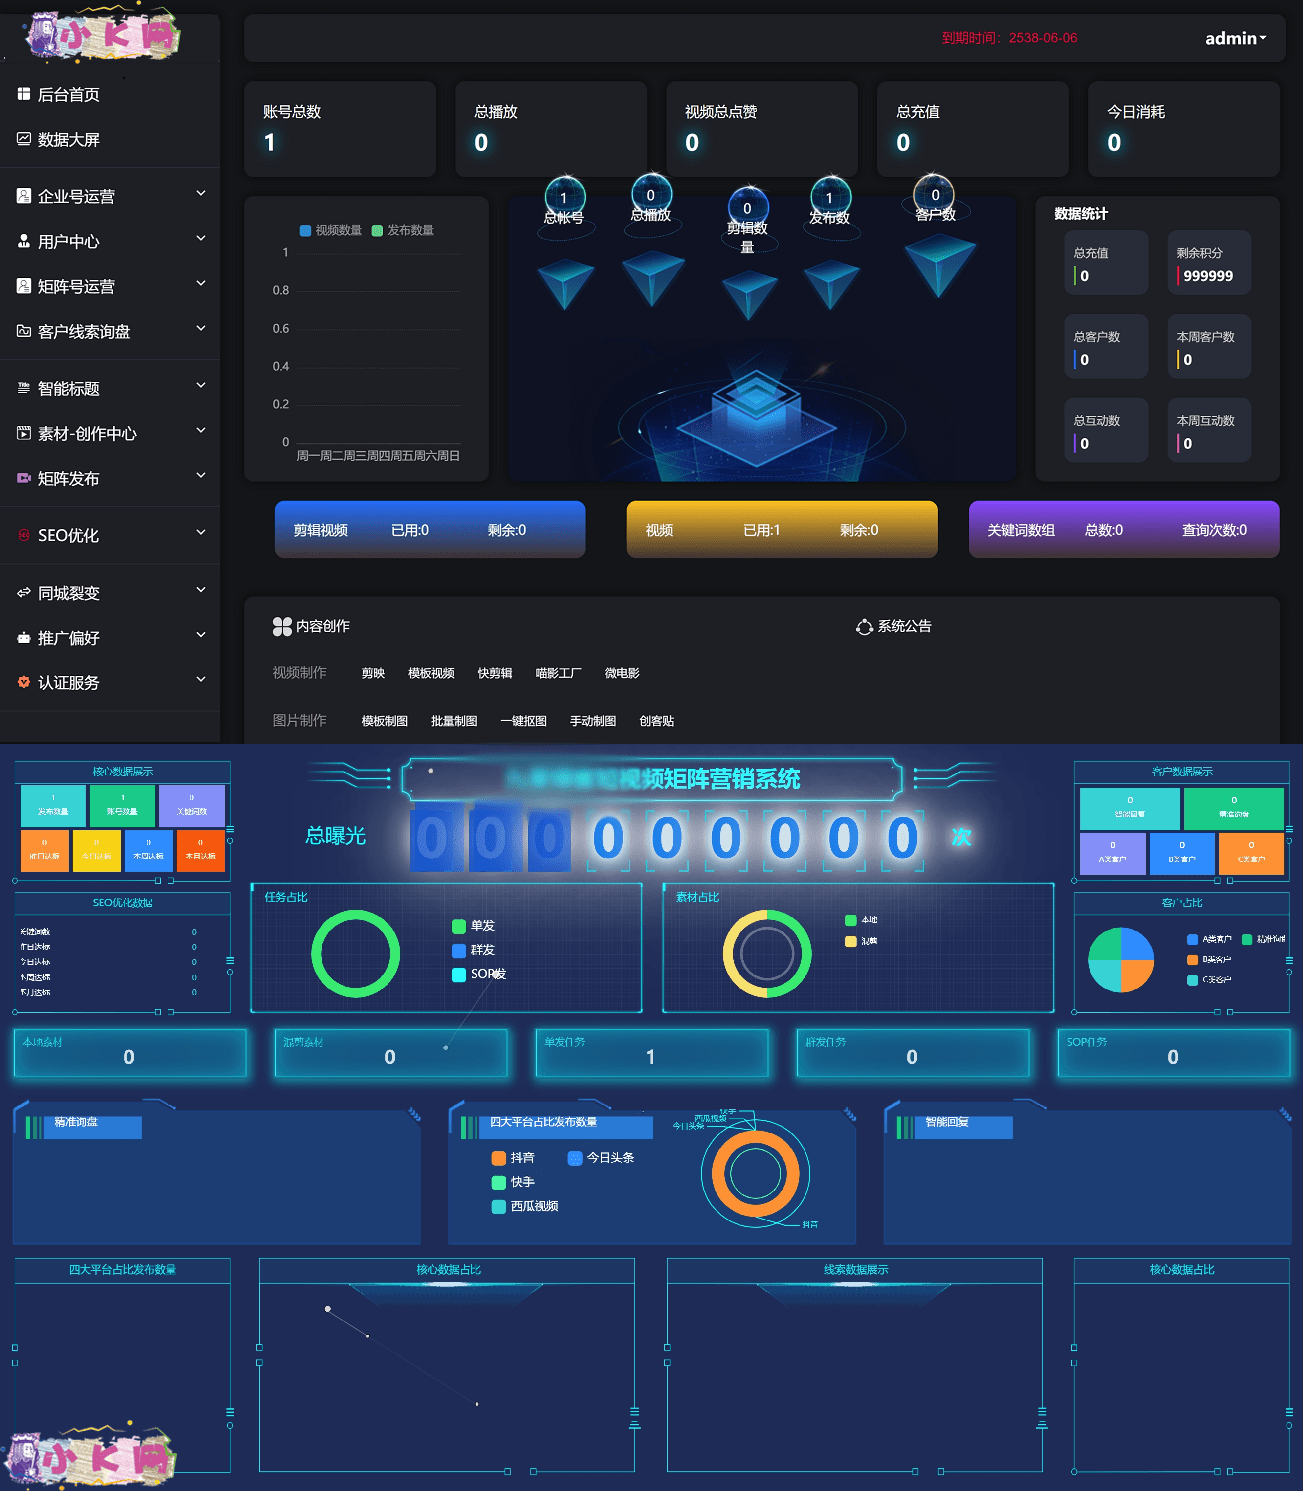Open the 喵影工厂 link
This screenshot has width=1303, height=1491.
tap(558, 673)
